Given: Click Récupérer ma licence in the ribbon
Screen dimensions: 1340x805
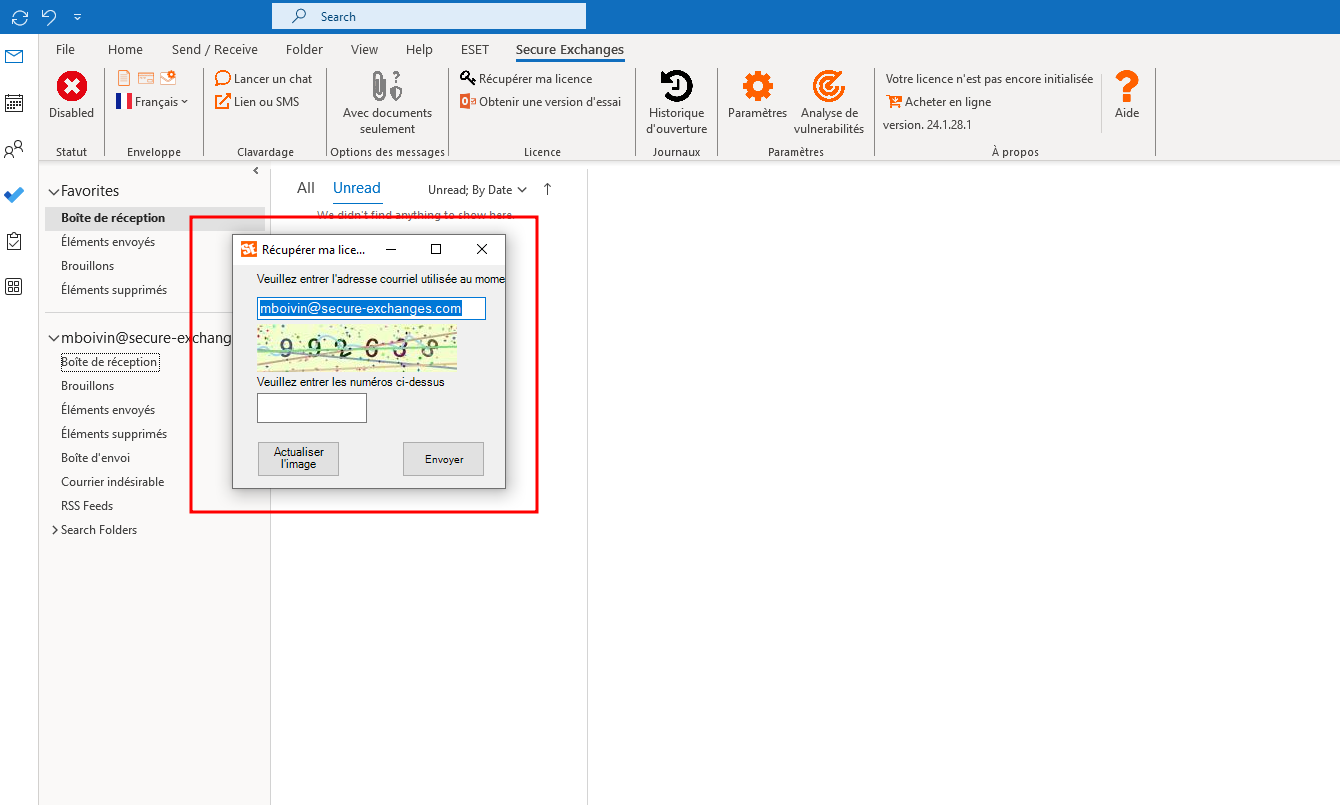Looking at the screenshot, I should pyautogui.click(x=526, y=78).
